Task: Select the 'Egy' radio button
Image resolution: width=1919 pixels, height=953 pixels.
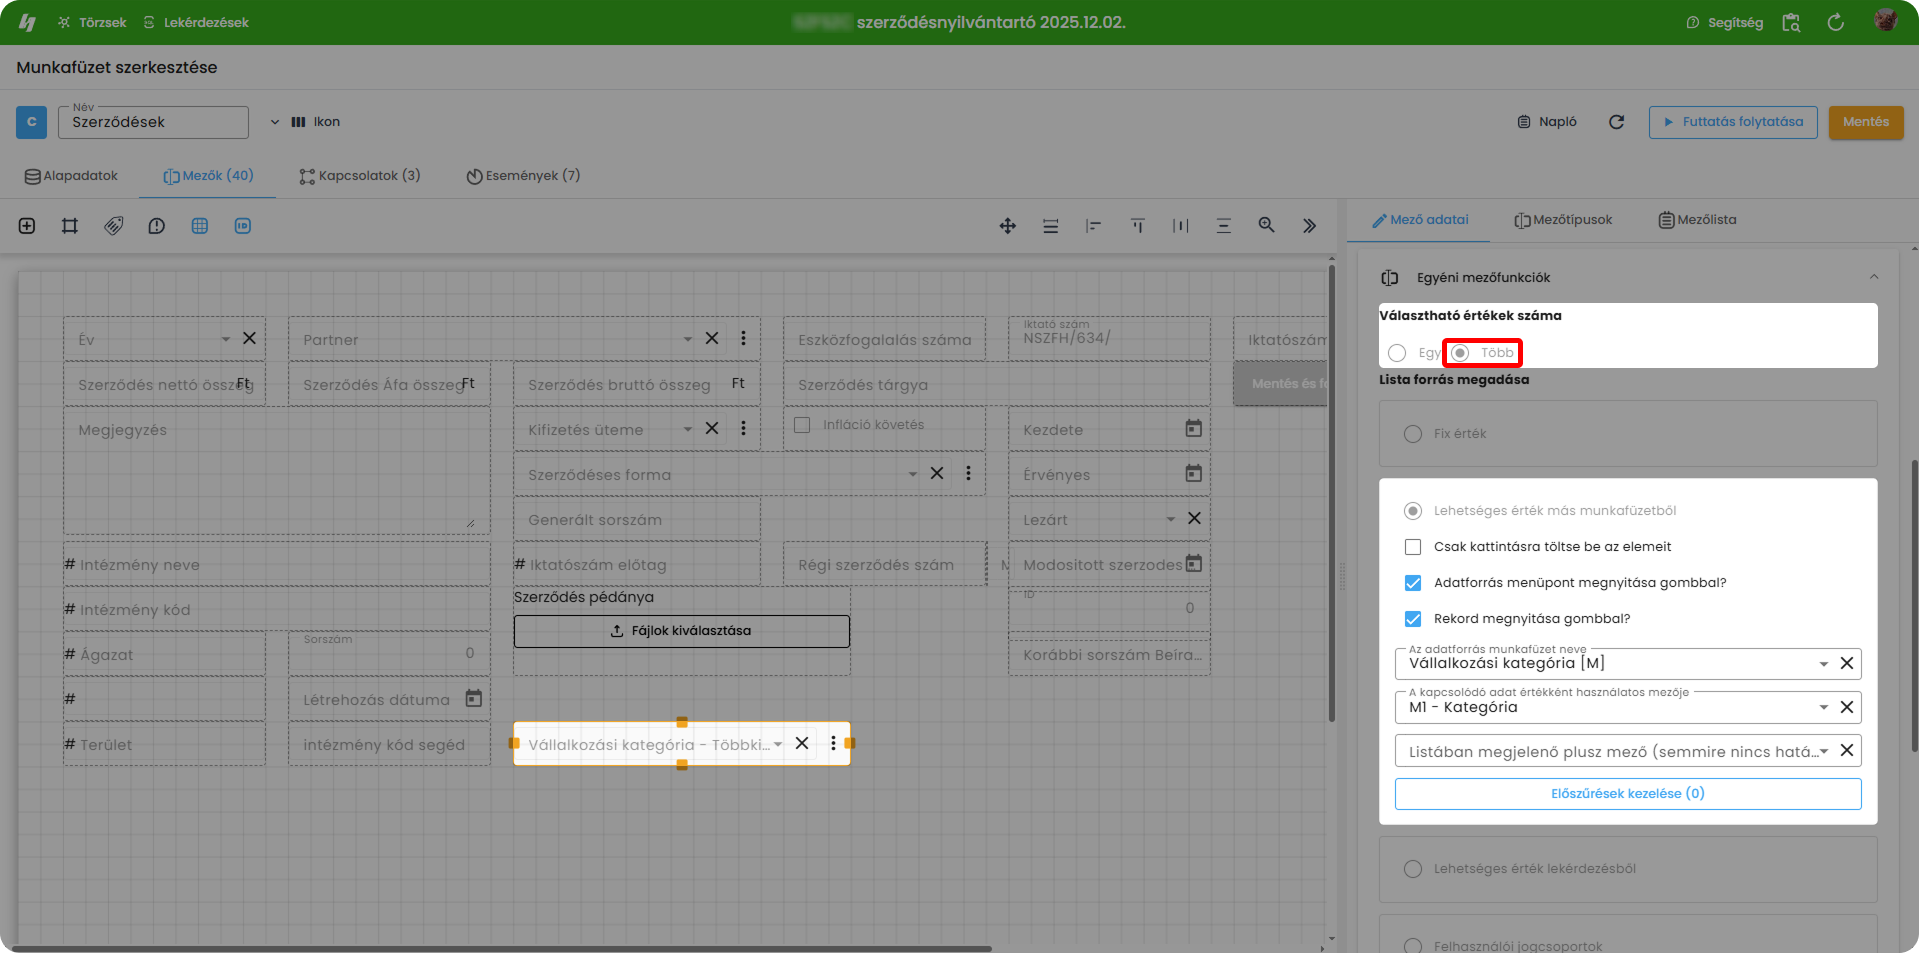Action: pos(1397,353)
